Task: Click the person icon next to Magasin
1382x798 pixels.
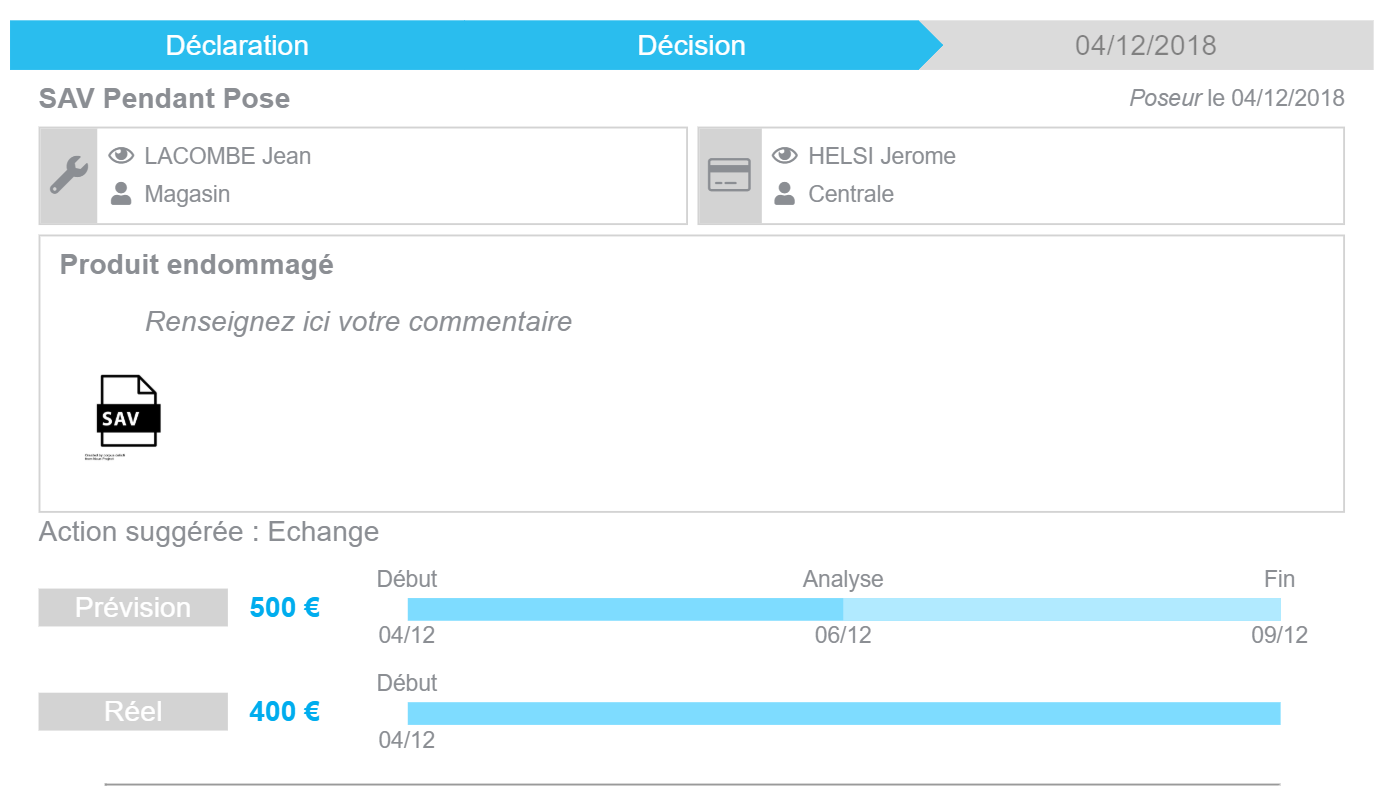Action: pyautogui.click(x=121, y=194)
